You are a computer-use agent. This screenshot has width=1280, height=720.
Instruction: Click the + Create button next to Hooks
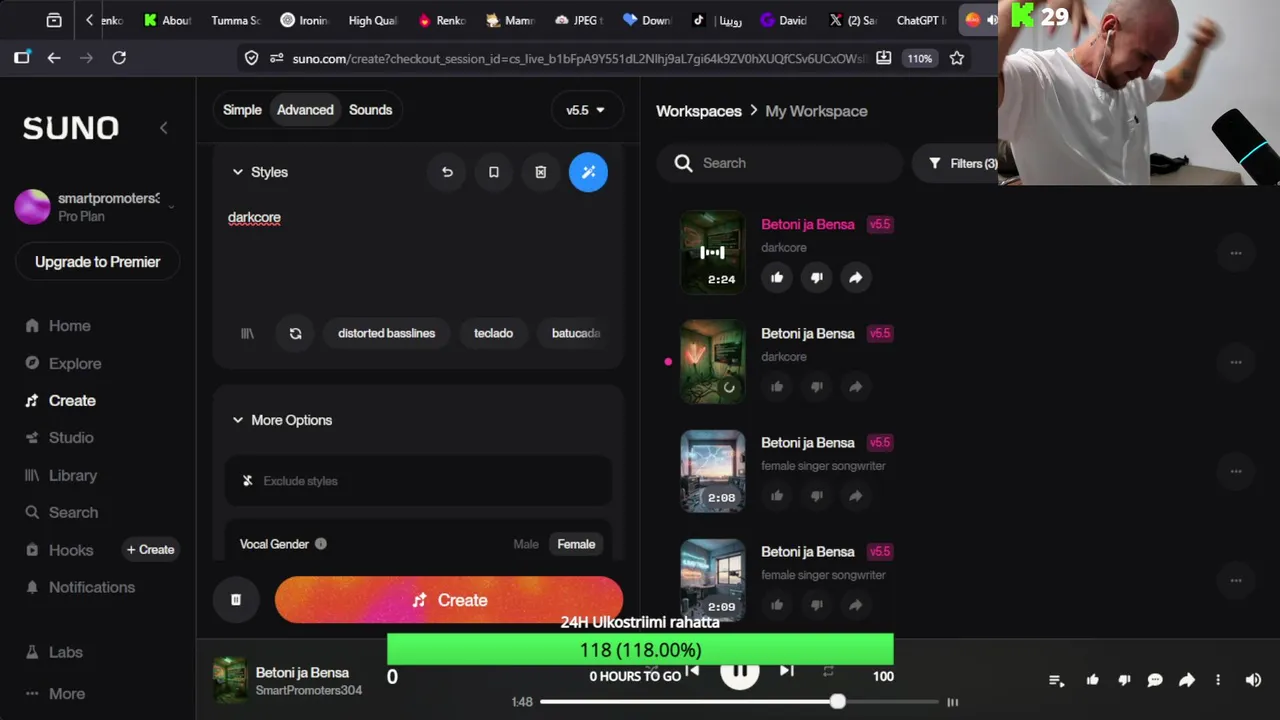150,550
